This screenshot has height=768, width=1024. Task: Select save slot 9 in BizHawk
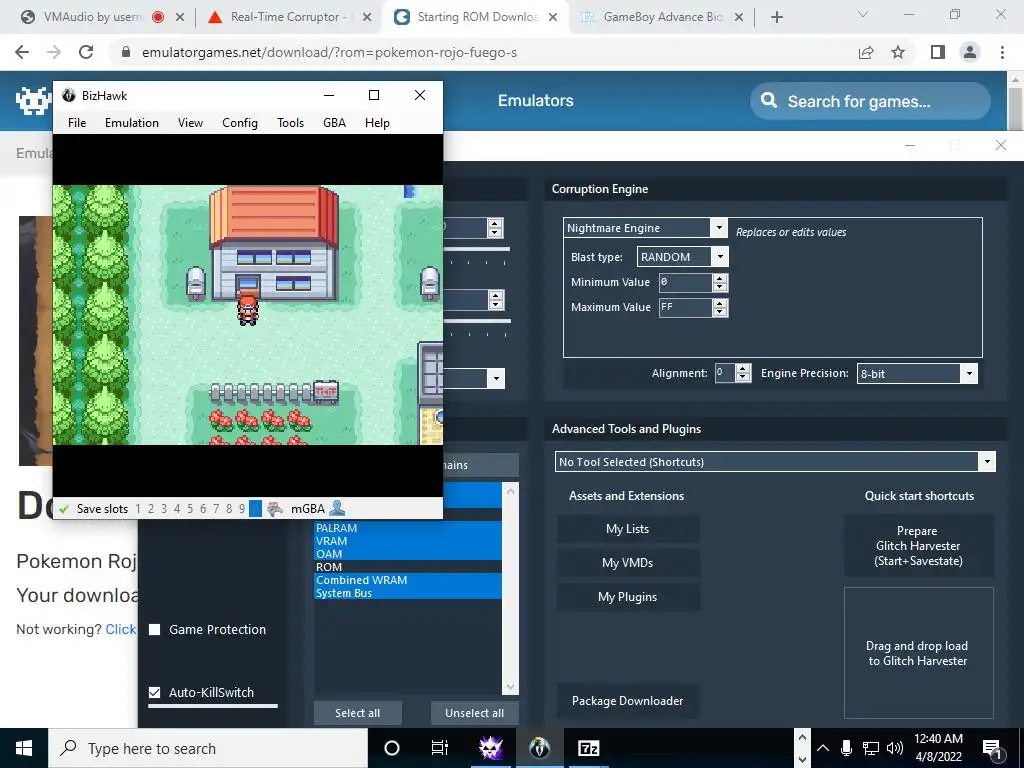coord(242,509)
